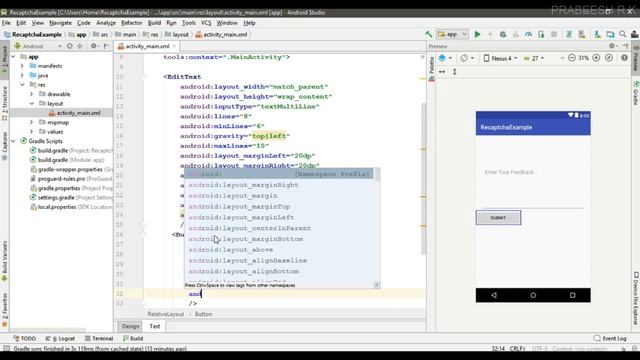Zoom out preview with minus icon
This screenshot has height=360, width=640.
(571, 58)
